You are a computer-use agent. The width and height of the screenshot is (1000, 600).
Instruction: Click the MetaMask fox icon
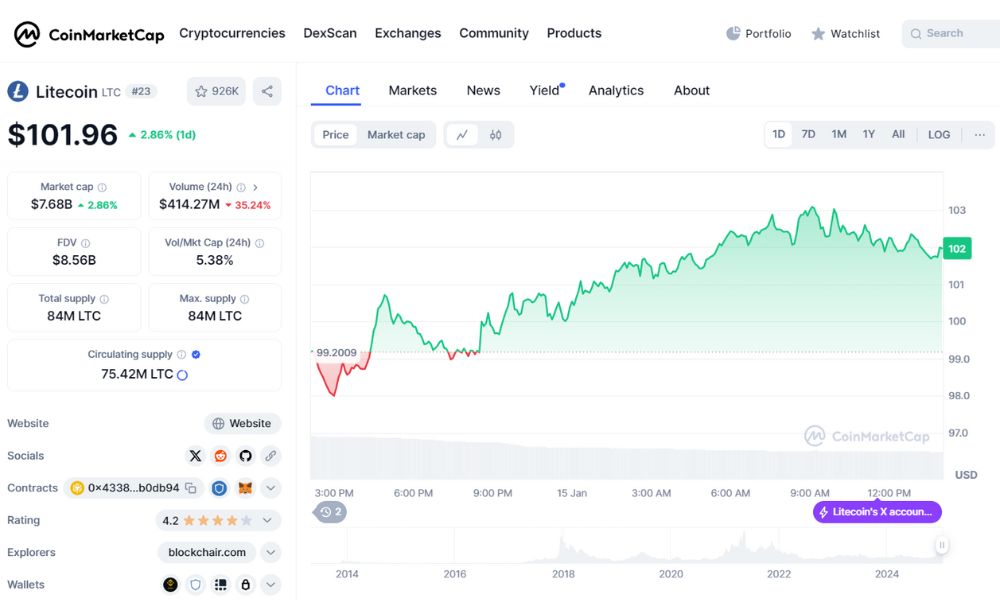[x=245, y=488]
